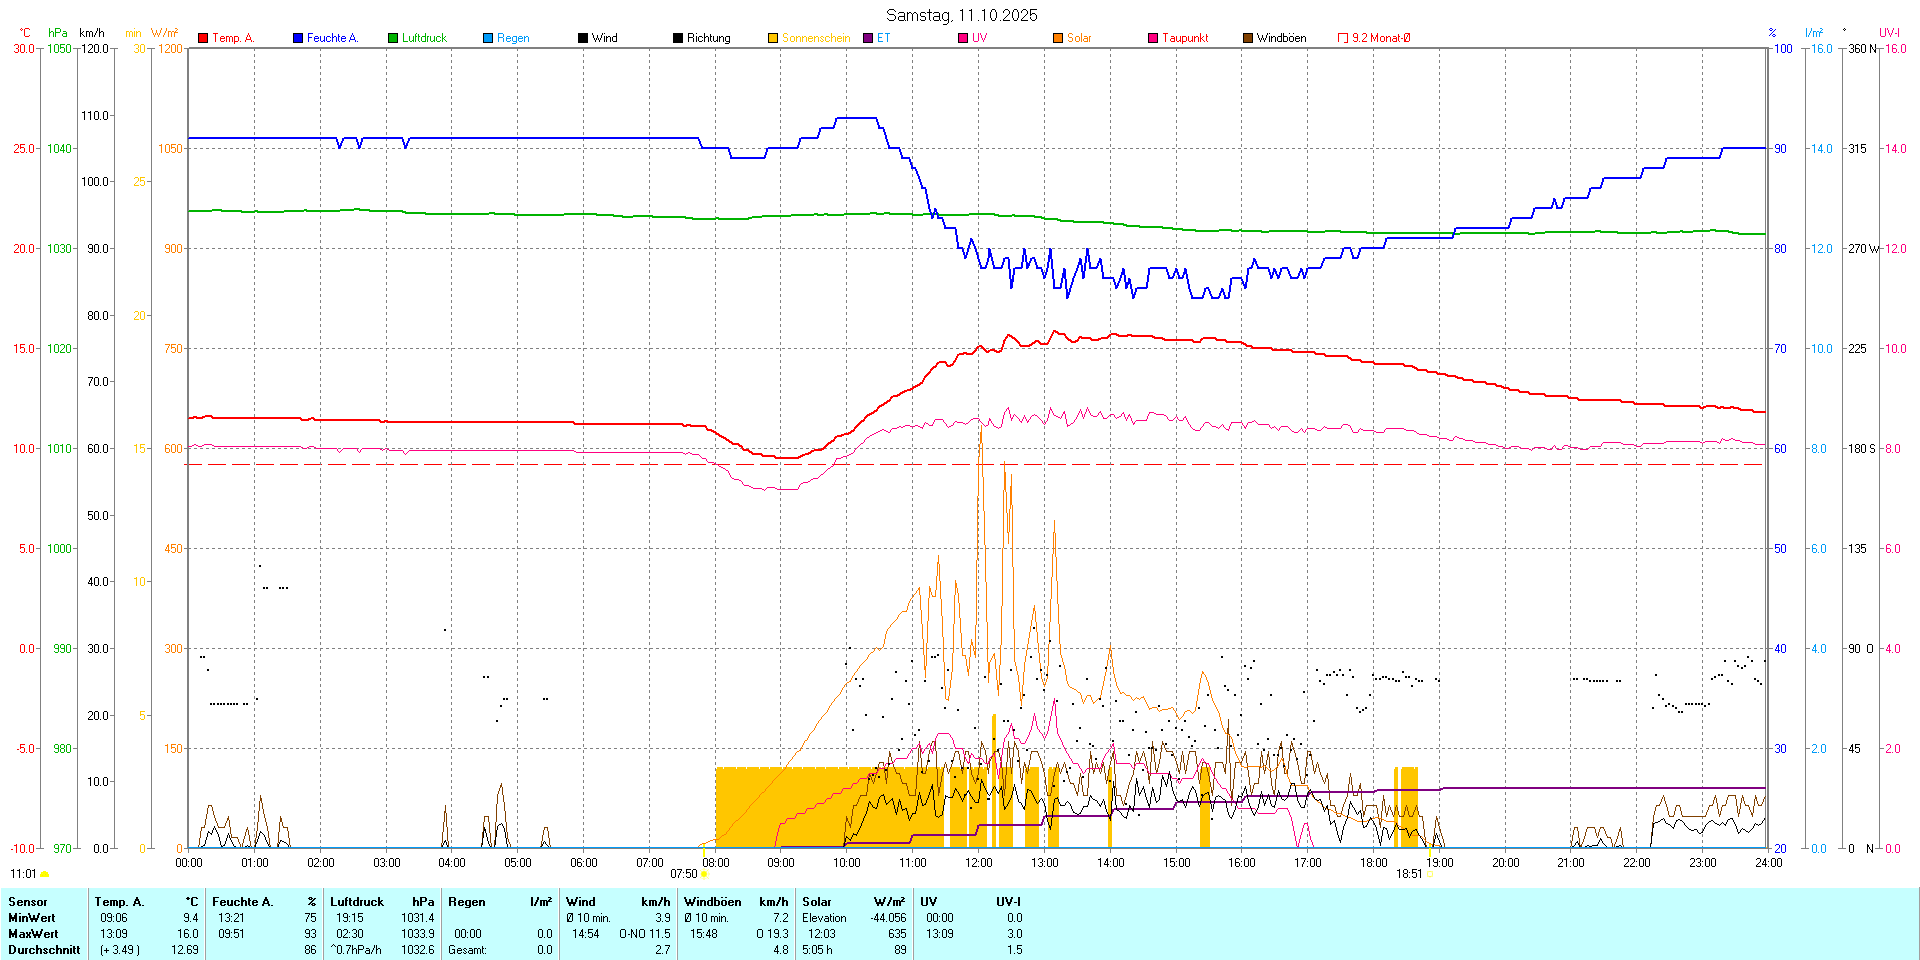Click the 12:00 time axis label
The image size is (1920, 960).
(x=978, y=863)
